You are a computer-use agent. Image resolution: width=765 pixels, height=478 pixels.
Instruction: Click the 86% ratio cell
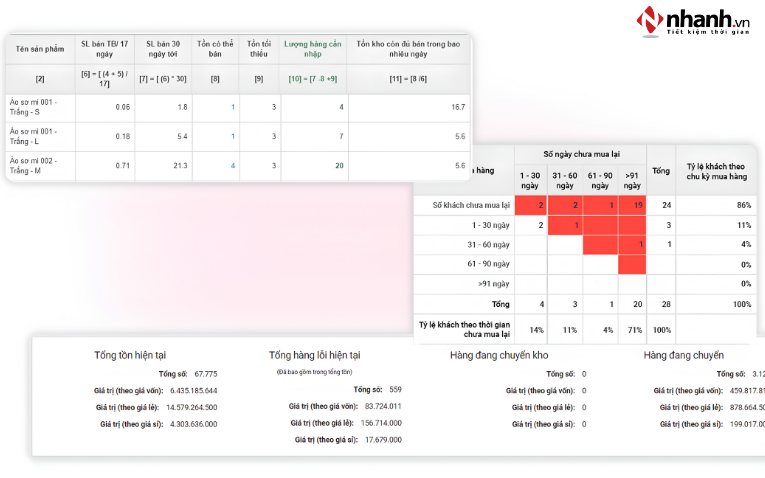pos(744,205)
